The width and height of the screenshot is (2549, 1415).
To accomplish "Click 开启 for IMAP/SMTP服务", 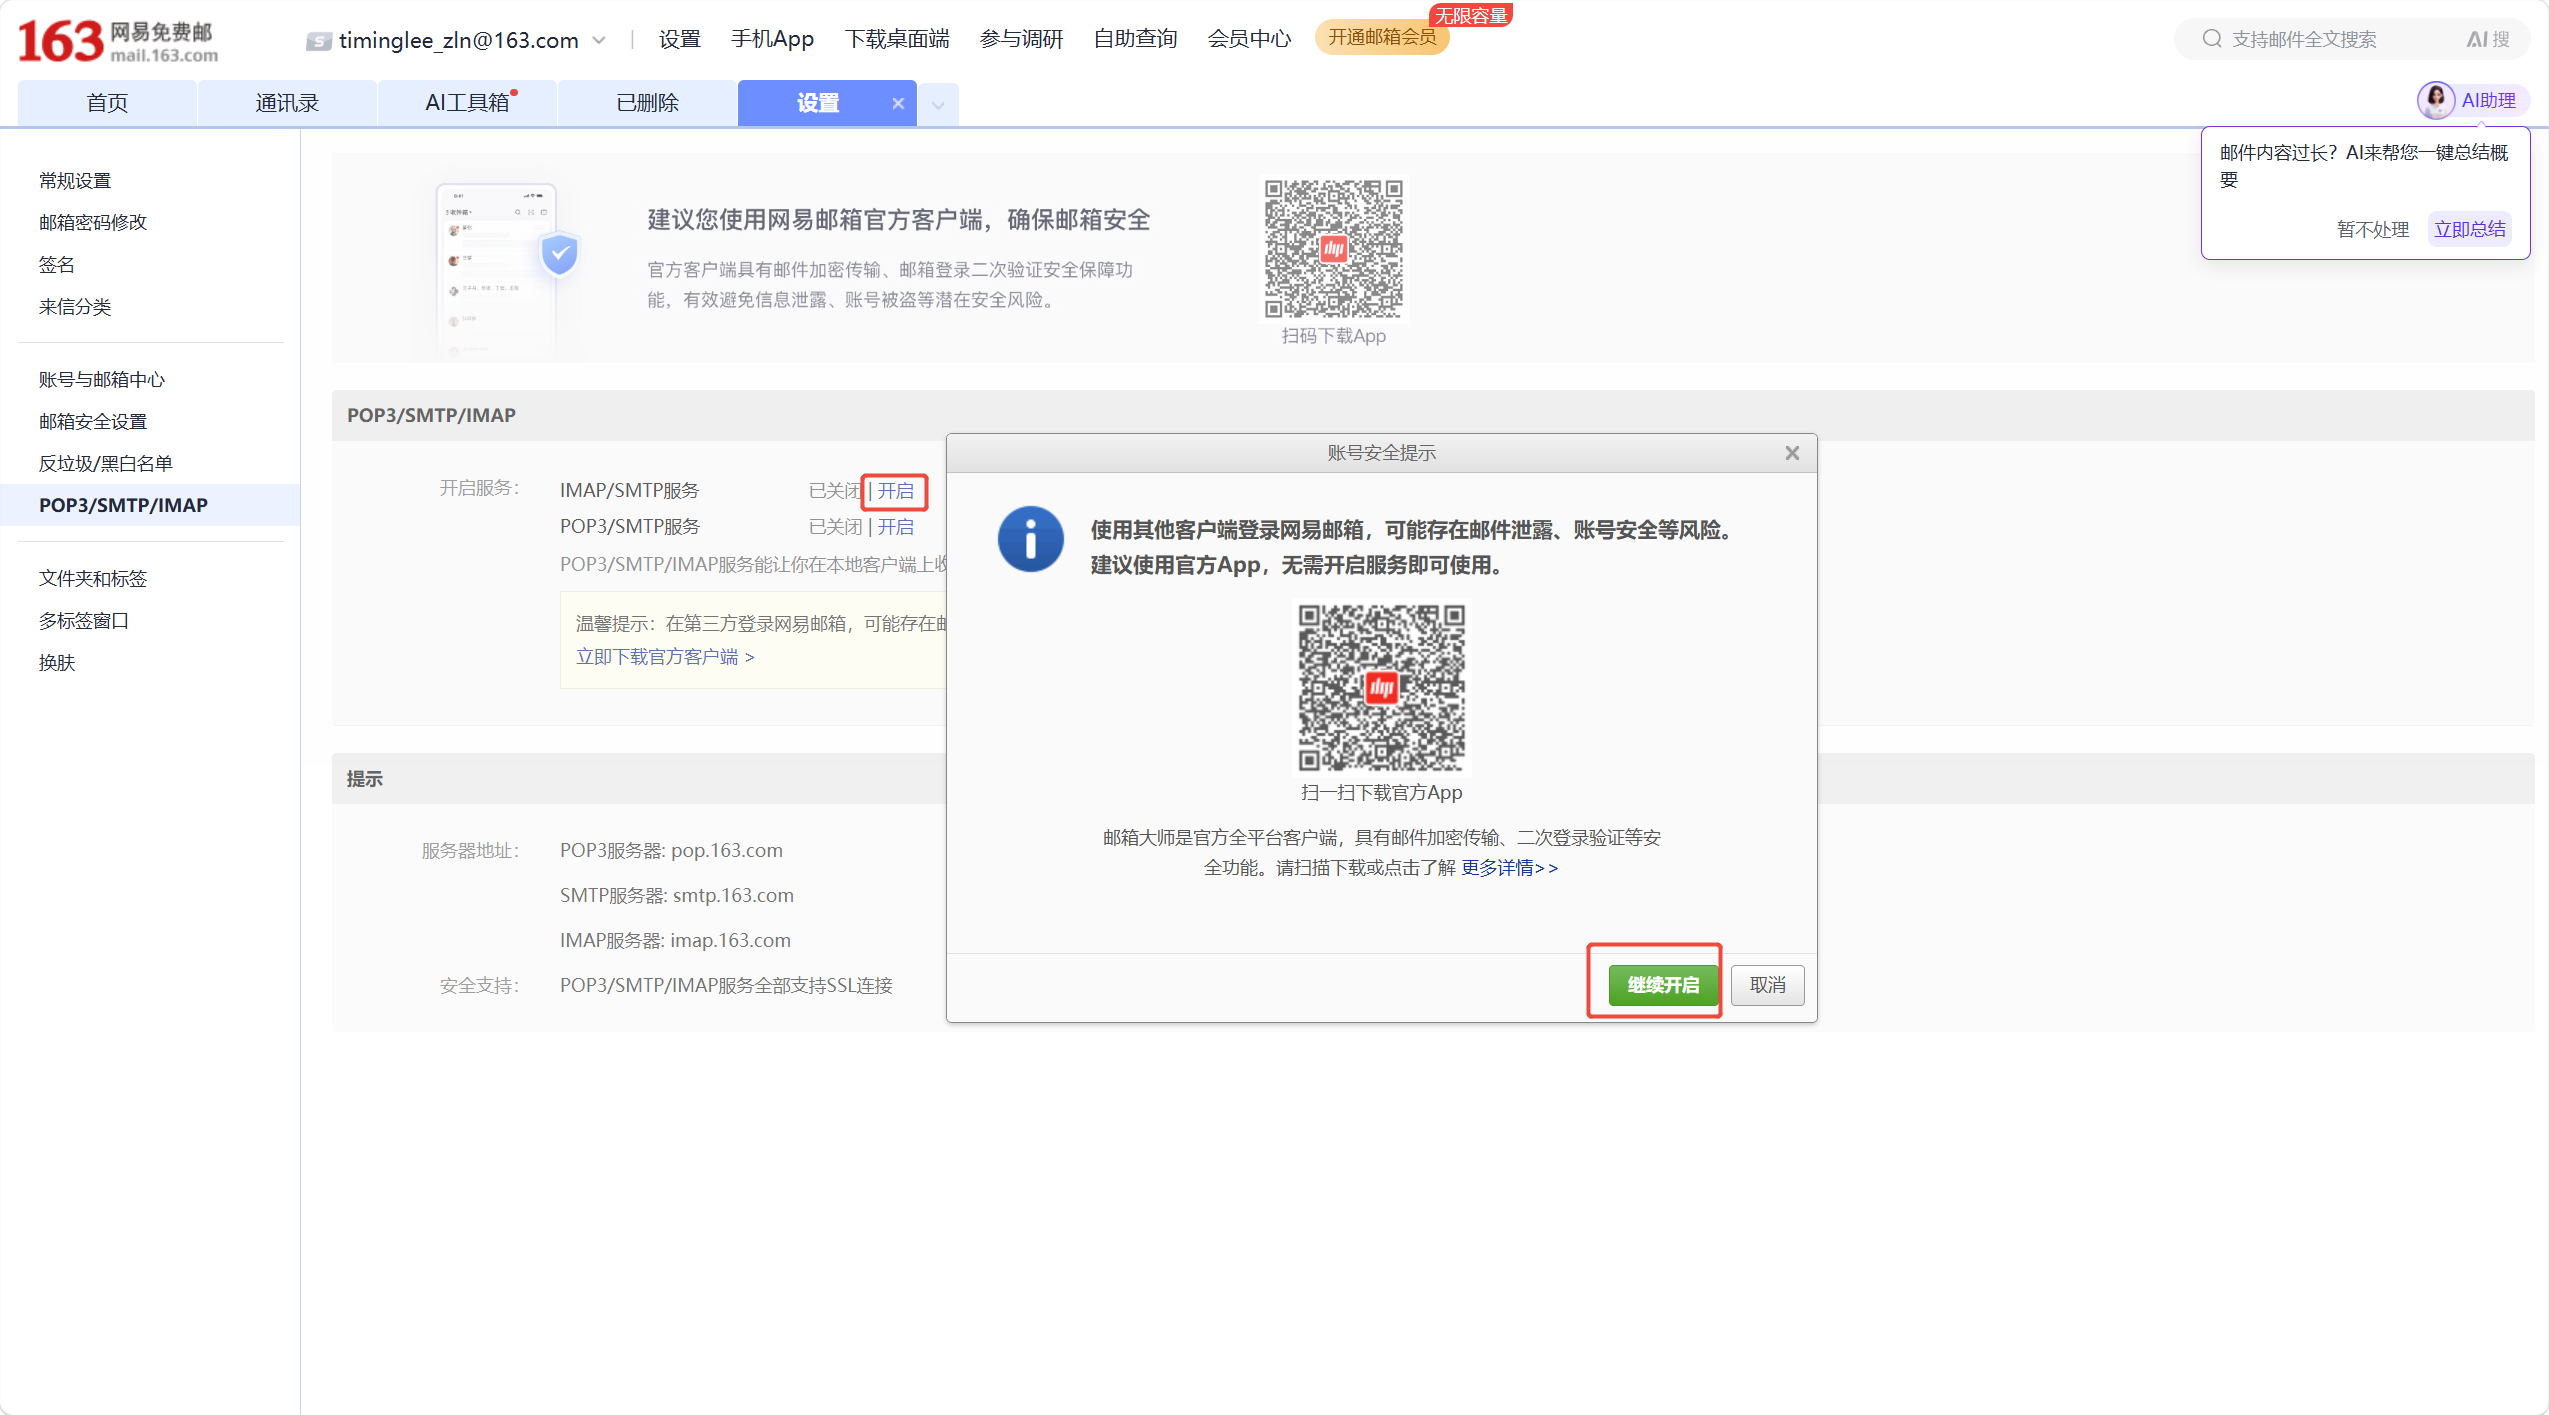I will 896,491.
